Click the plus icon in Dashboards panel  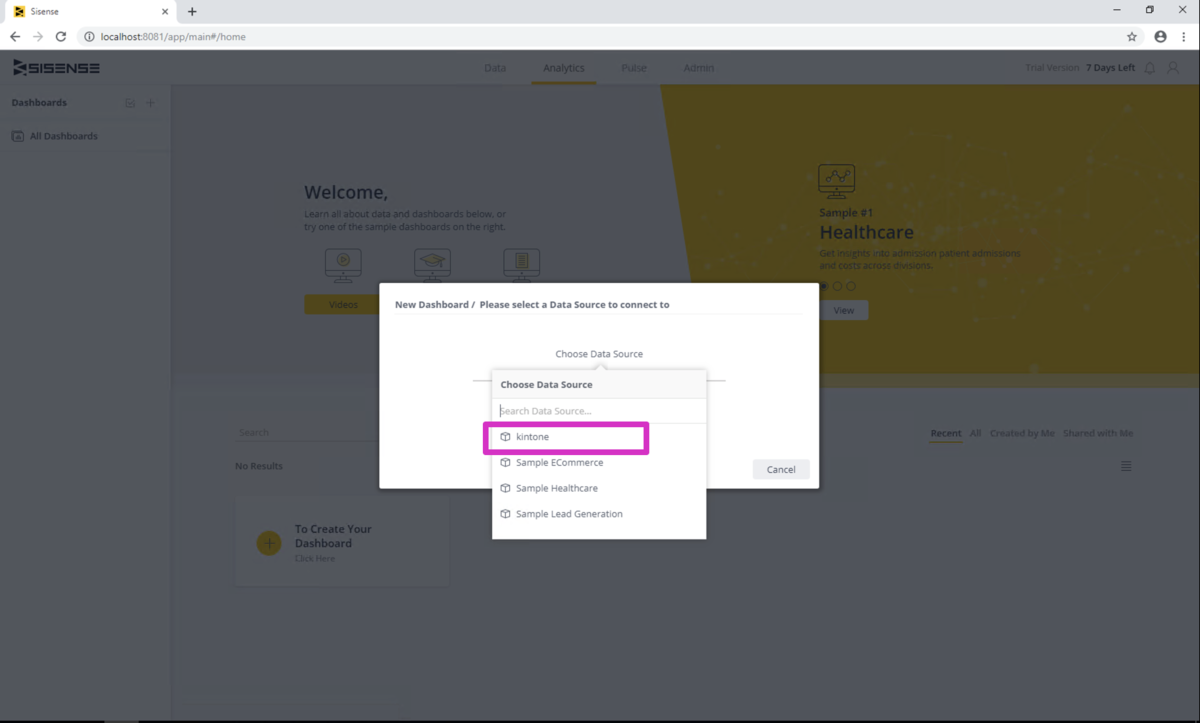tap(151, 103)
